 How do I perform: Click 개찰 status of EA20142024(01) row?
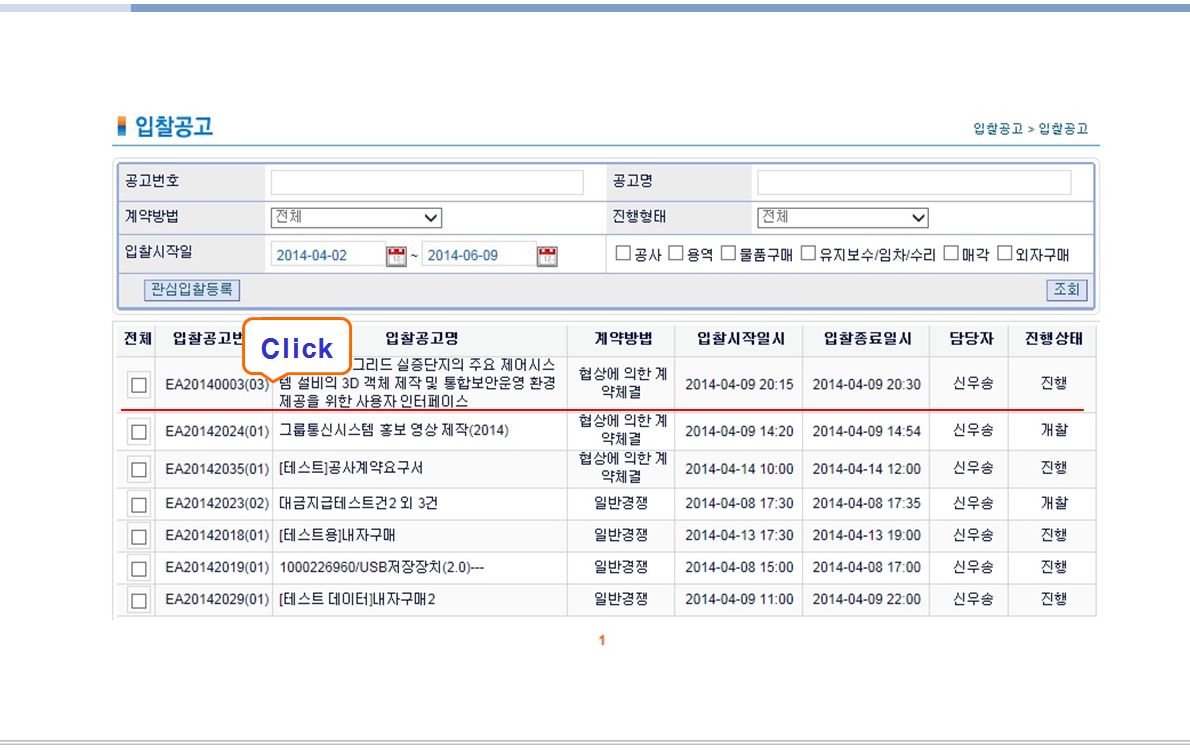(x=1053, y=430)
